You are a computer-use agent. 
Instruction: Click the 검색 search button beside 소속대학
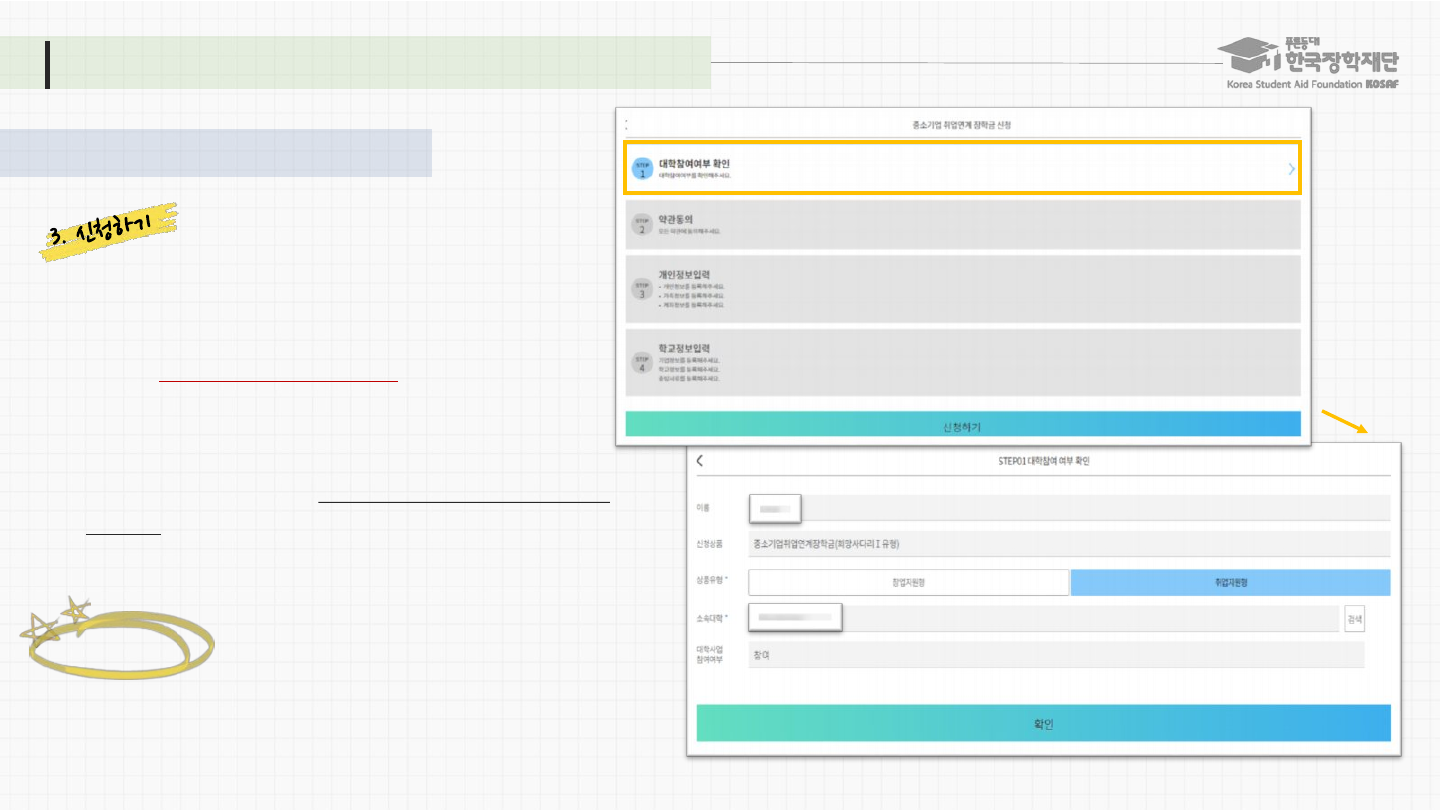tap(1354, 619)
